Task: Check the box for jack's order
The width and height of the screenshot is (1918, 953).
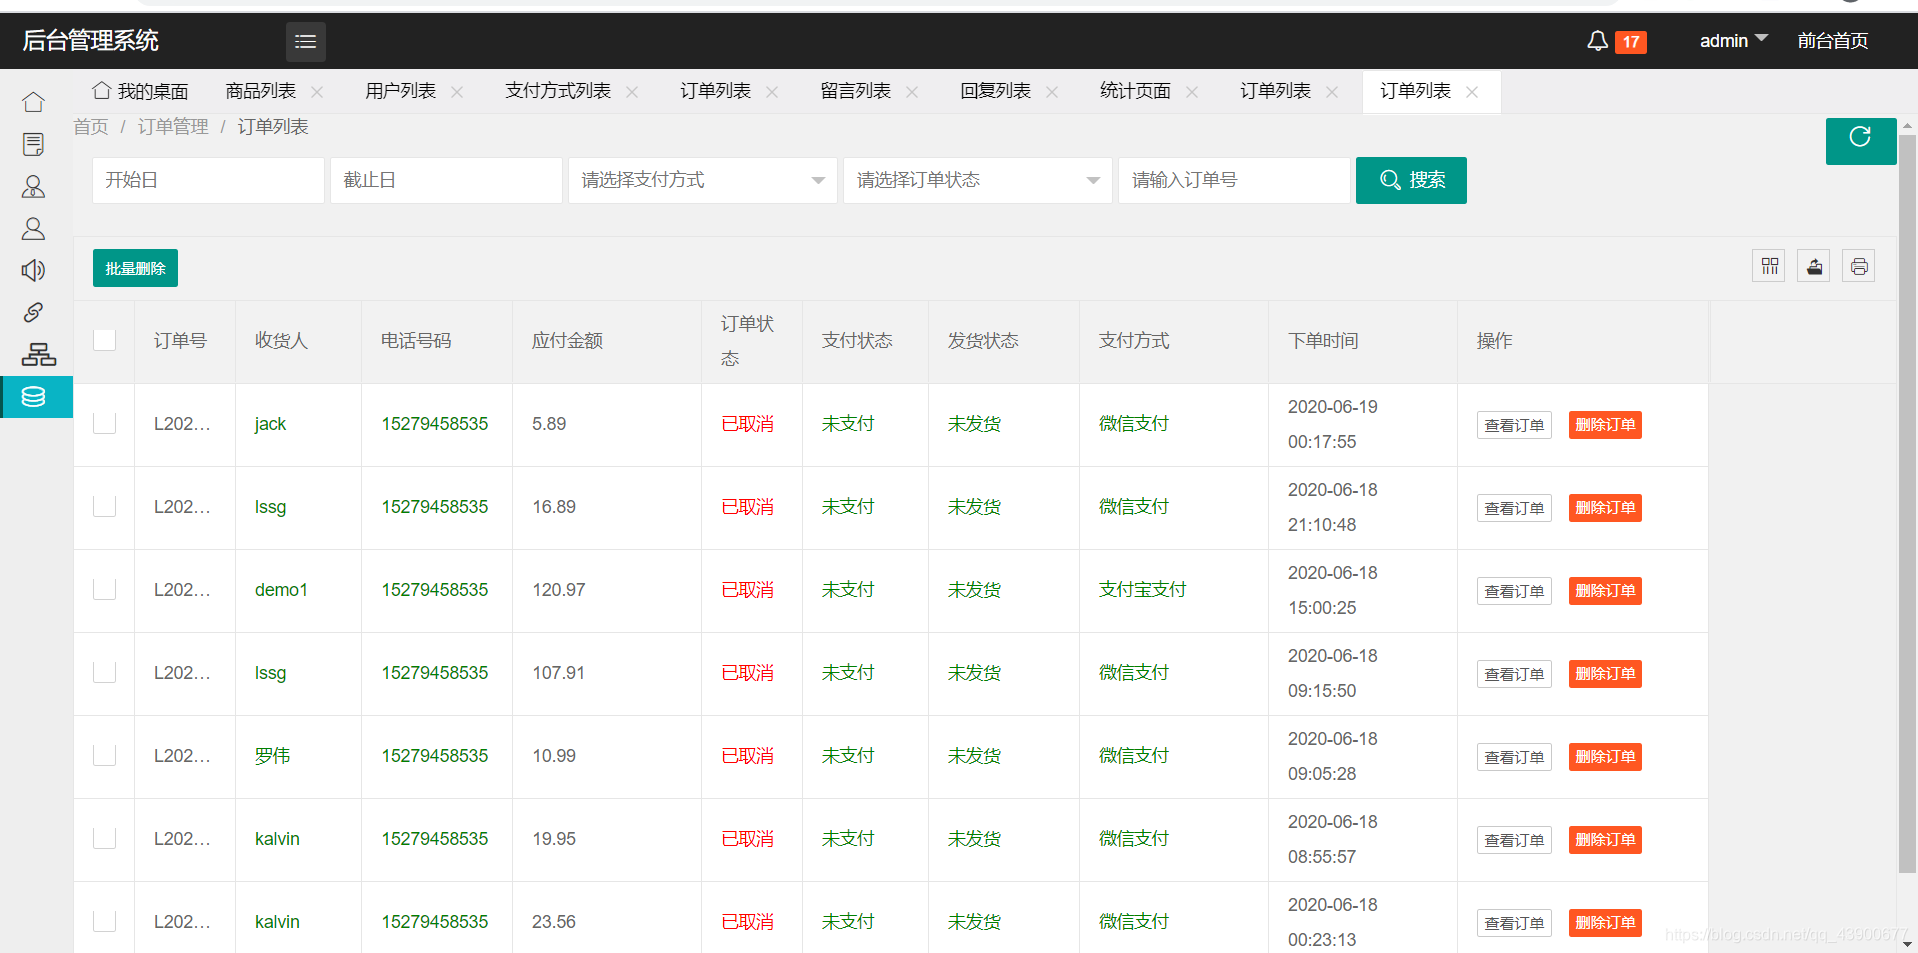Action: tap(104, 423)
